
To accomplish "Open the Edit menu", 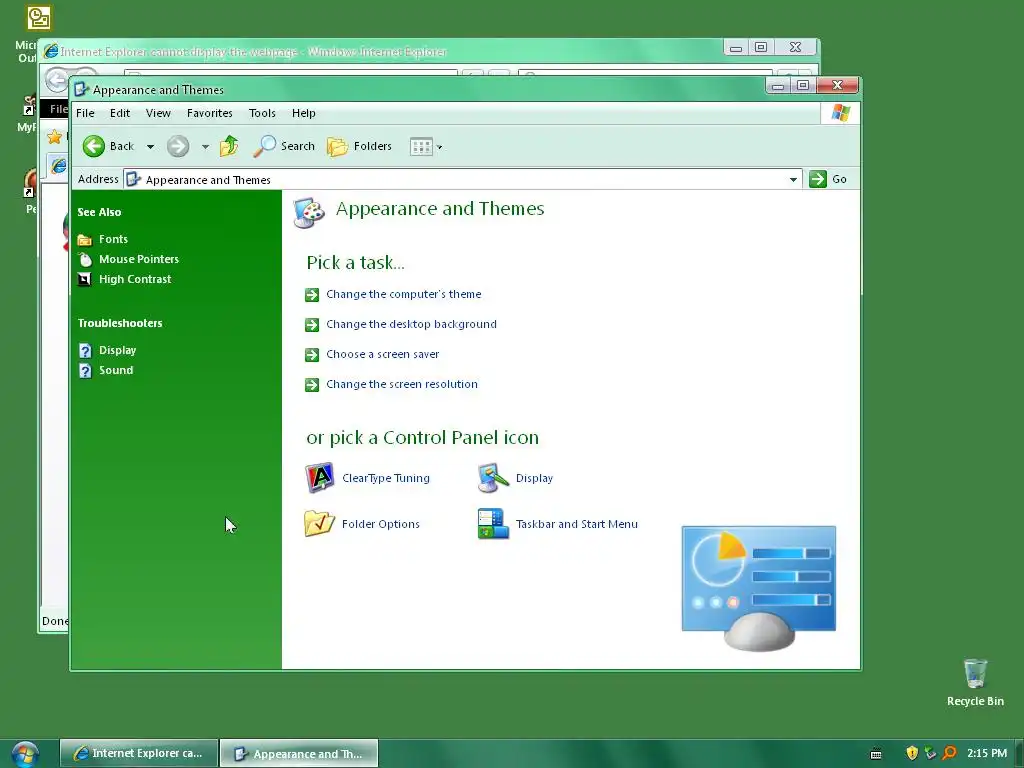I will [x=120, y=113].
